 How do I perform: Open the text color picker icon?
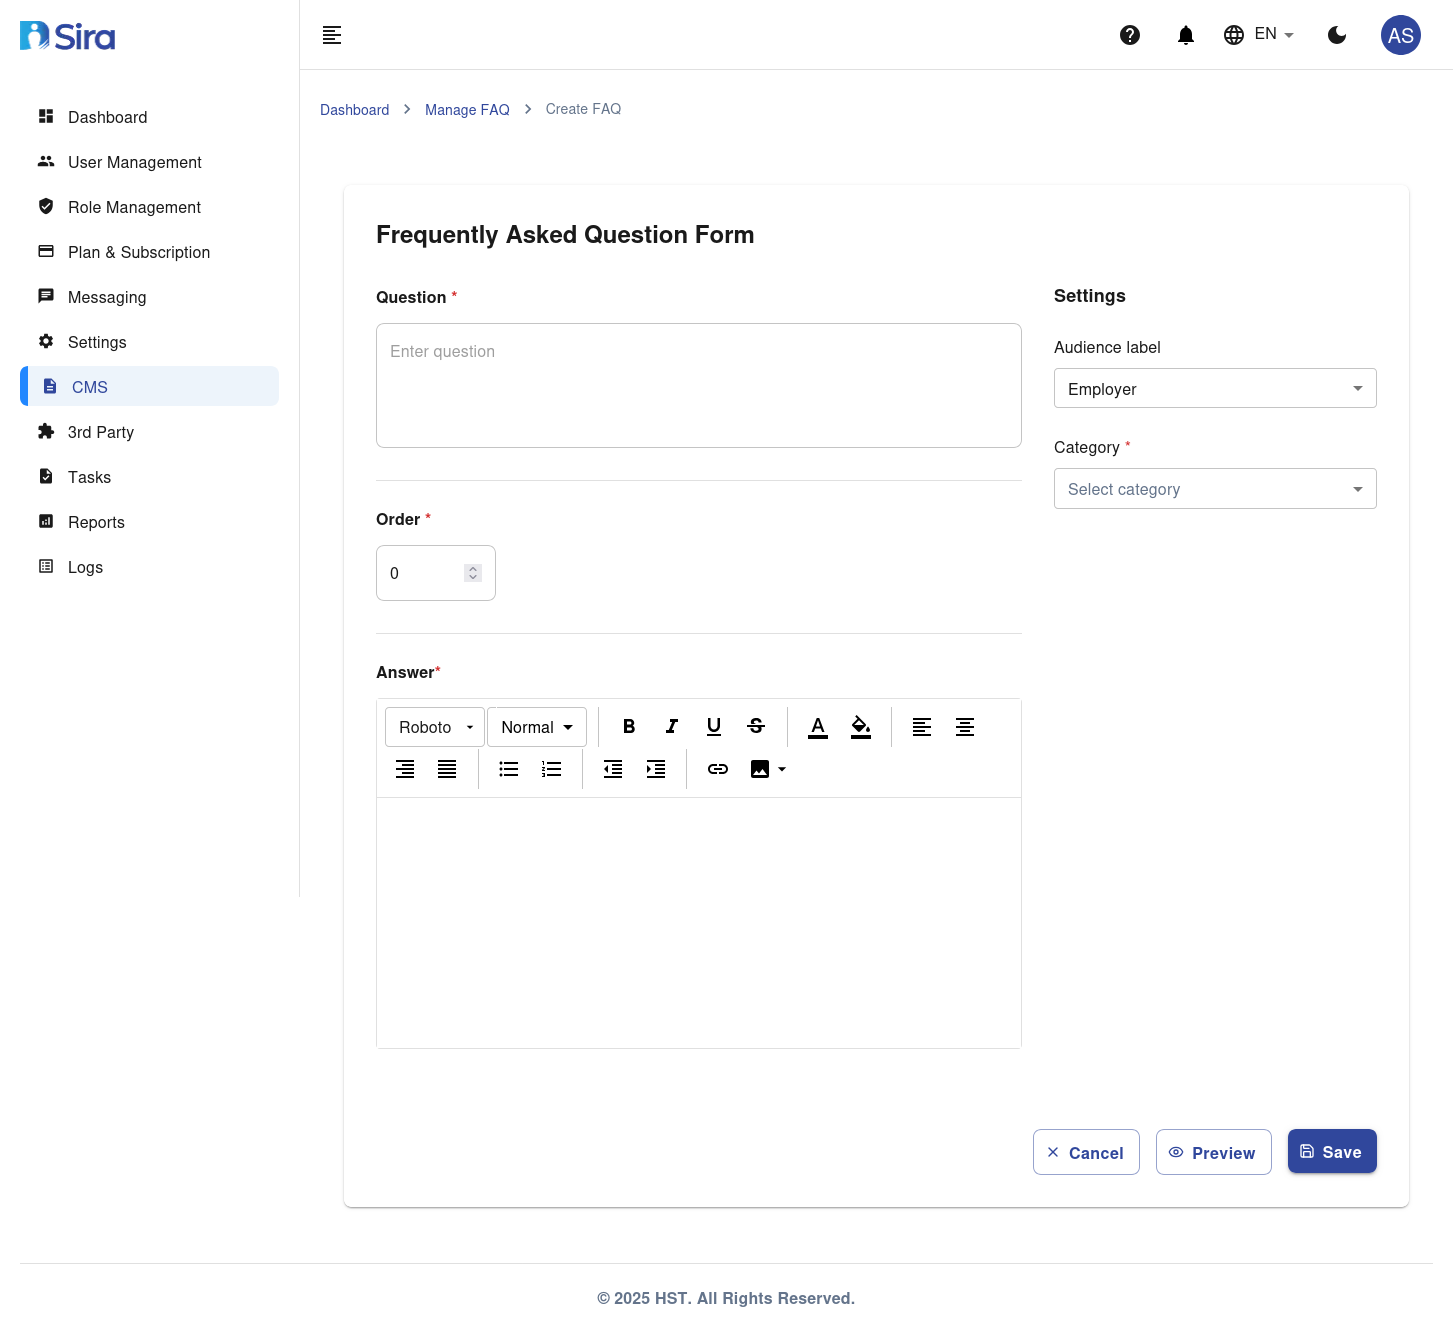coord(817,727)
